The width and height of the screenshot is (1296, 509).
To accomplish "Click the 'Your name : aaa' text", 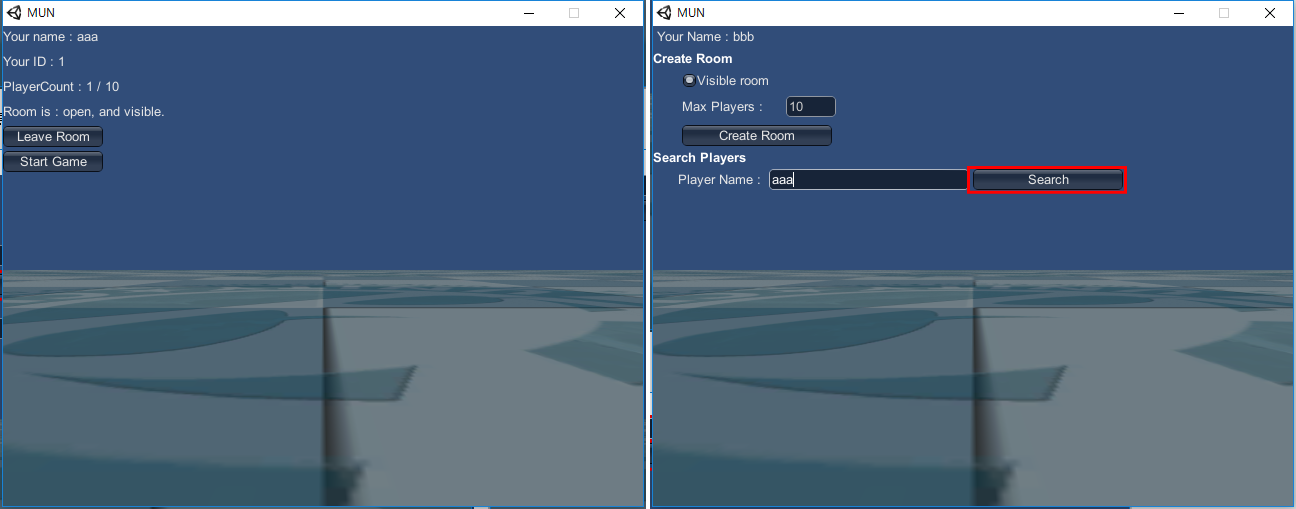I will [x=51, y=37].
